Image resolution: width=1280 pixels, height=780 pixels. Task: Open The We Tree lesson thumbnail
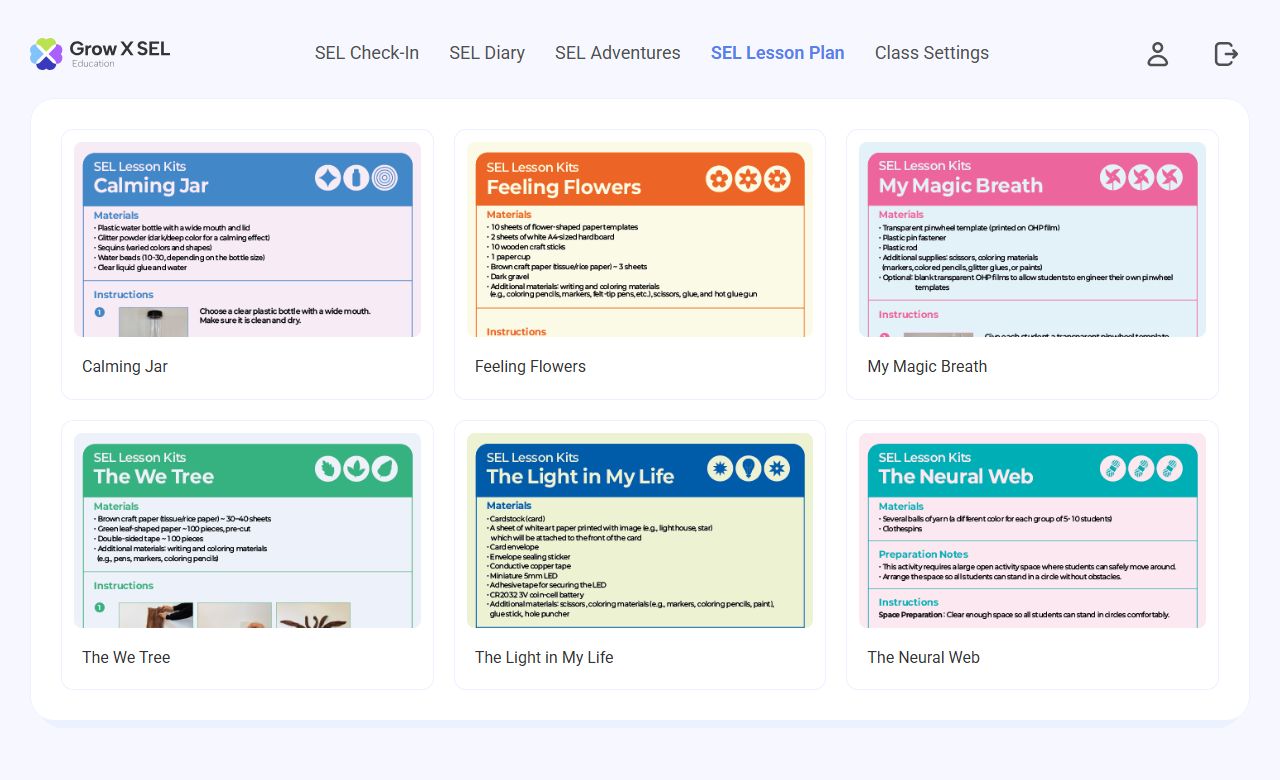point(247,530)
